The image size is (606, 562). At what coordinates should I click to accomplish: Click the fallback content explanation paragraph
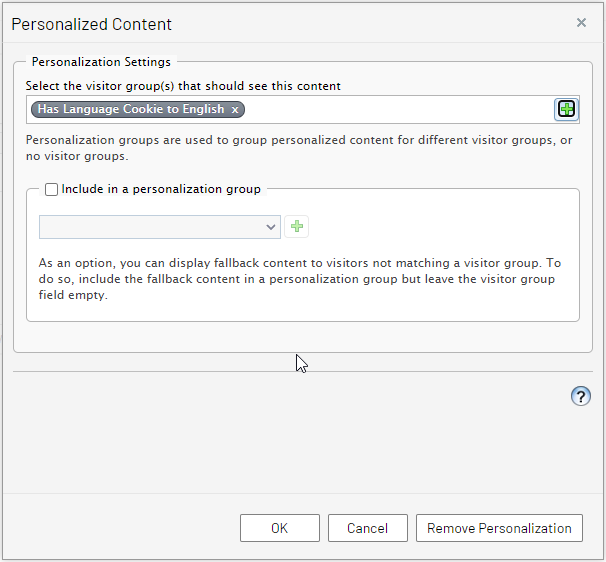click(299, 279)
